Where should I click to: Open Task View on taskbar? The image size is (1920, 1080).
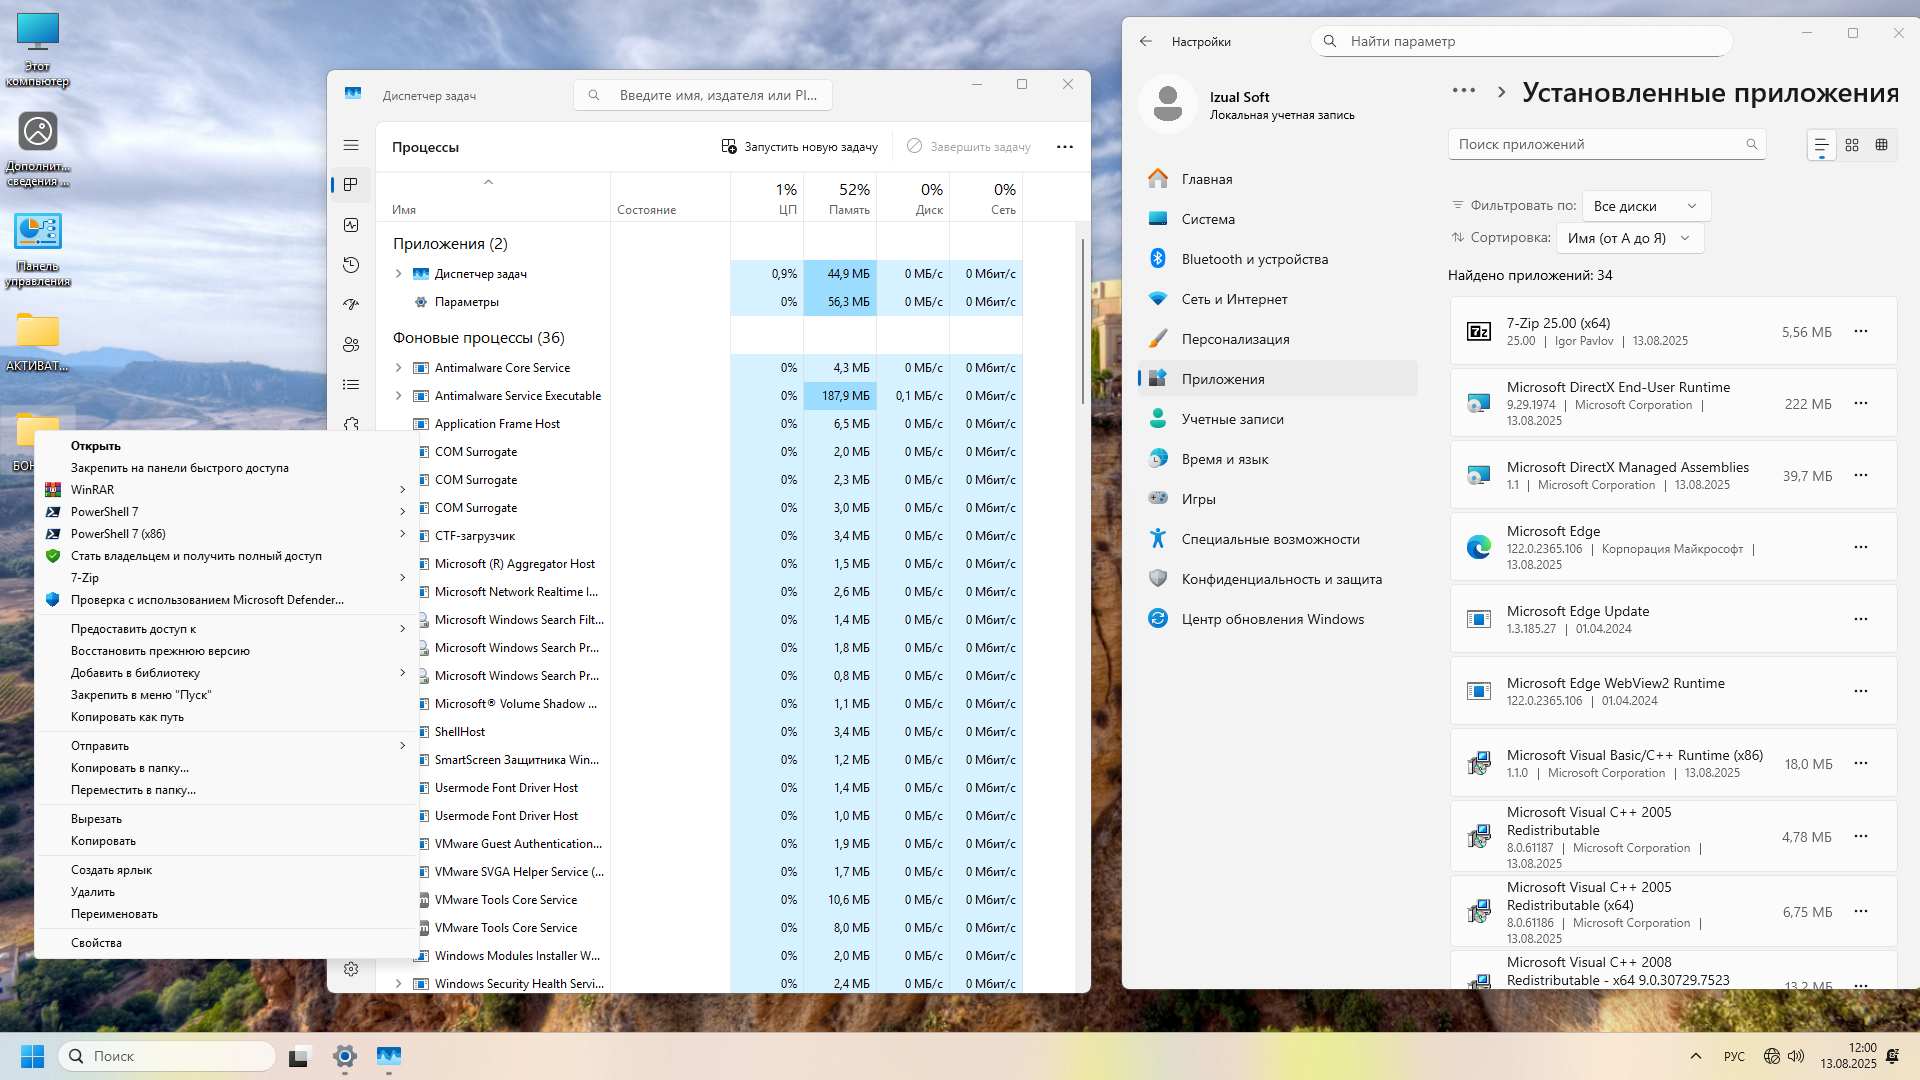(x=300, y=1056)
